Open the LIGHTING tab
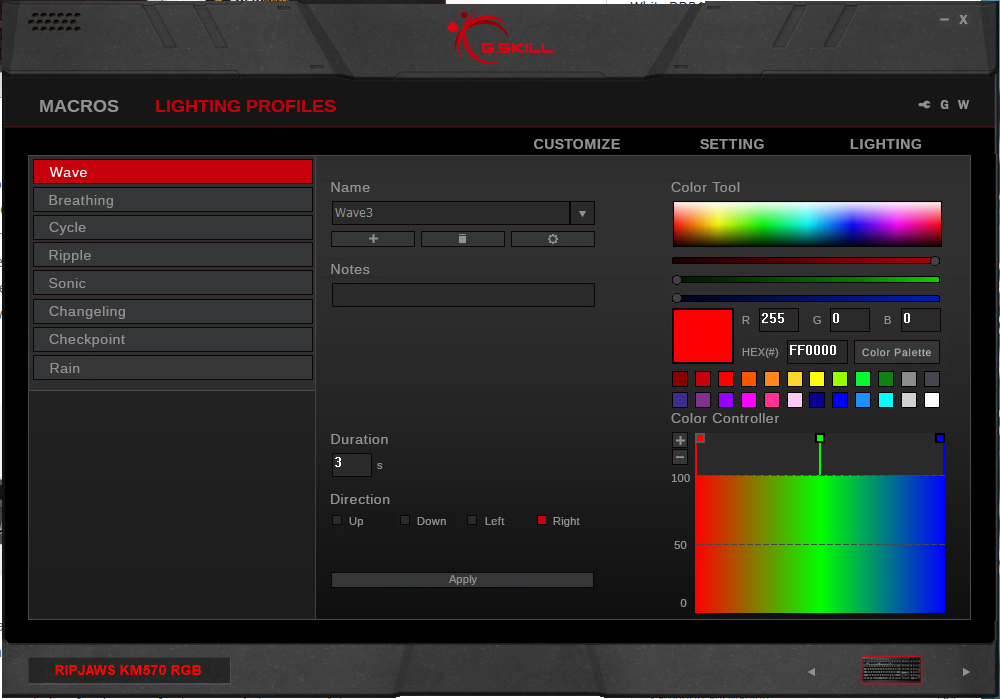Viewport: 1000px width, 699px height. pos(885,144)
